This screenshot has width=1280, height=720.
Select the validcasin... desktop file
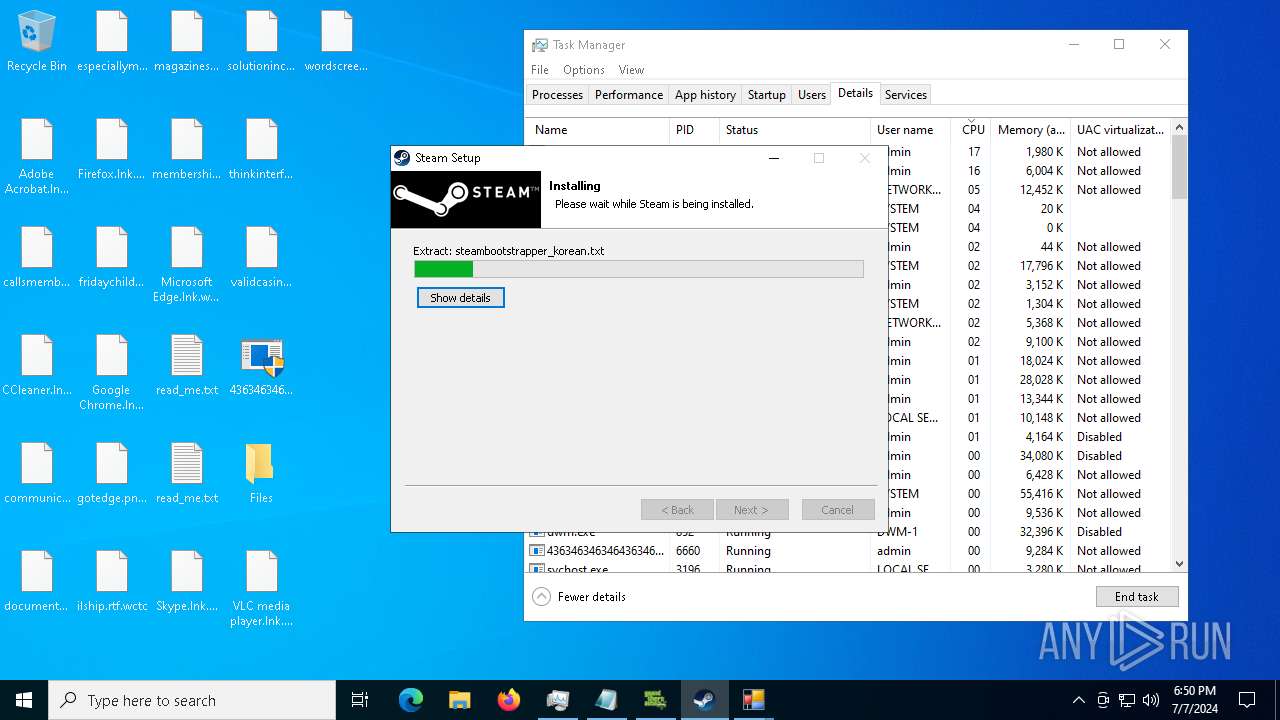(262, 258)
